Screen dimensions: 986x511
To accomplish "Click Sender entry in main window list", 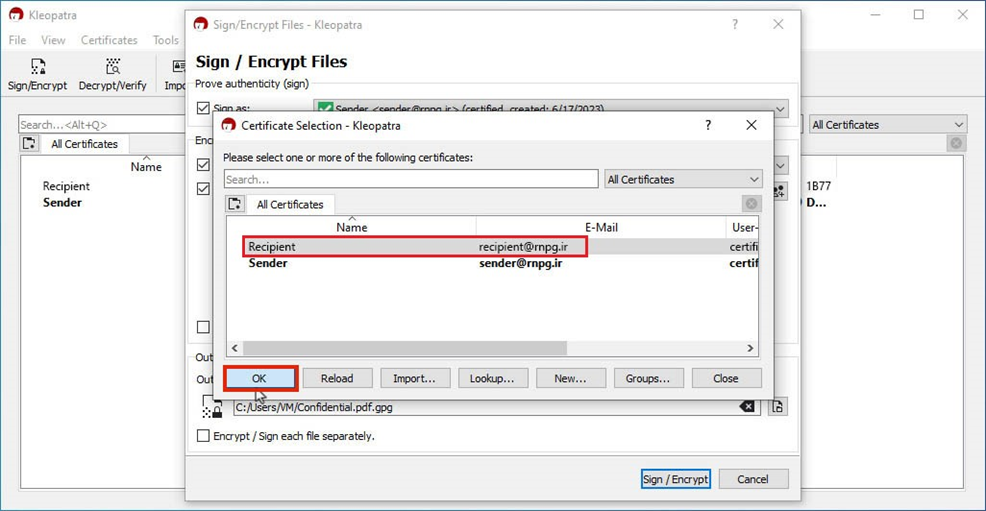I will coord(62,202).
